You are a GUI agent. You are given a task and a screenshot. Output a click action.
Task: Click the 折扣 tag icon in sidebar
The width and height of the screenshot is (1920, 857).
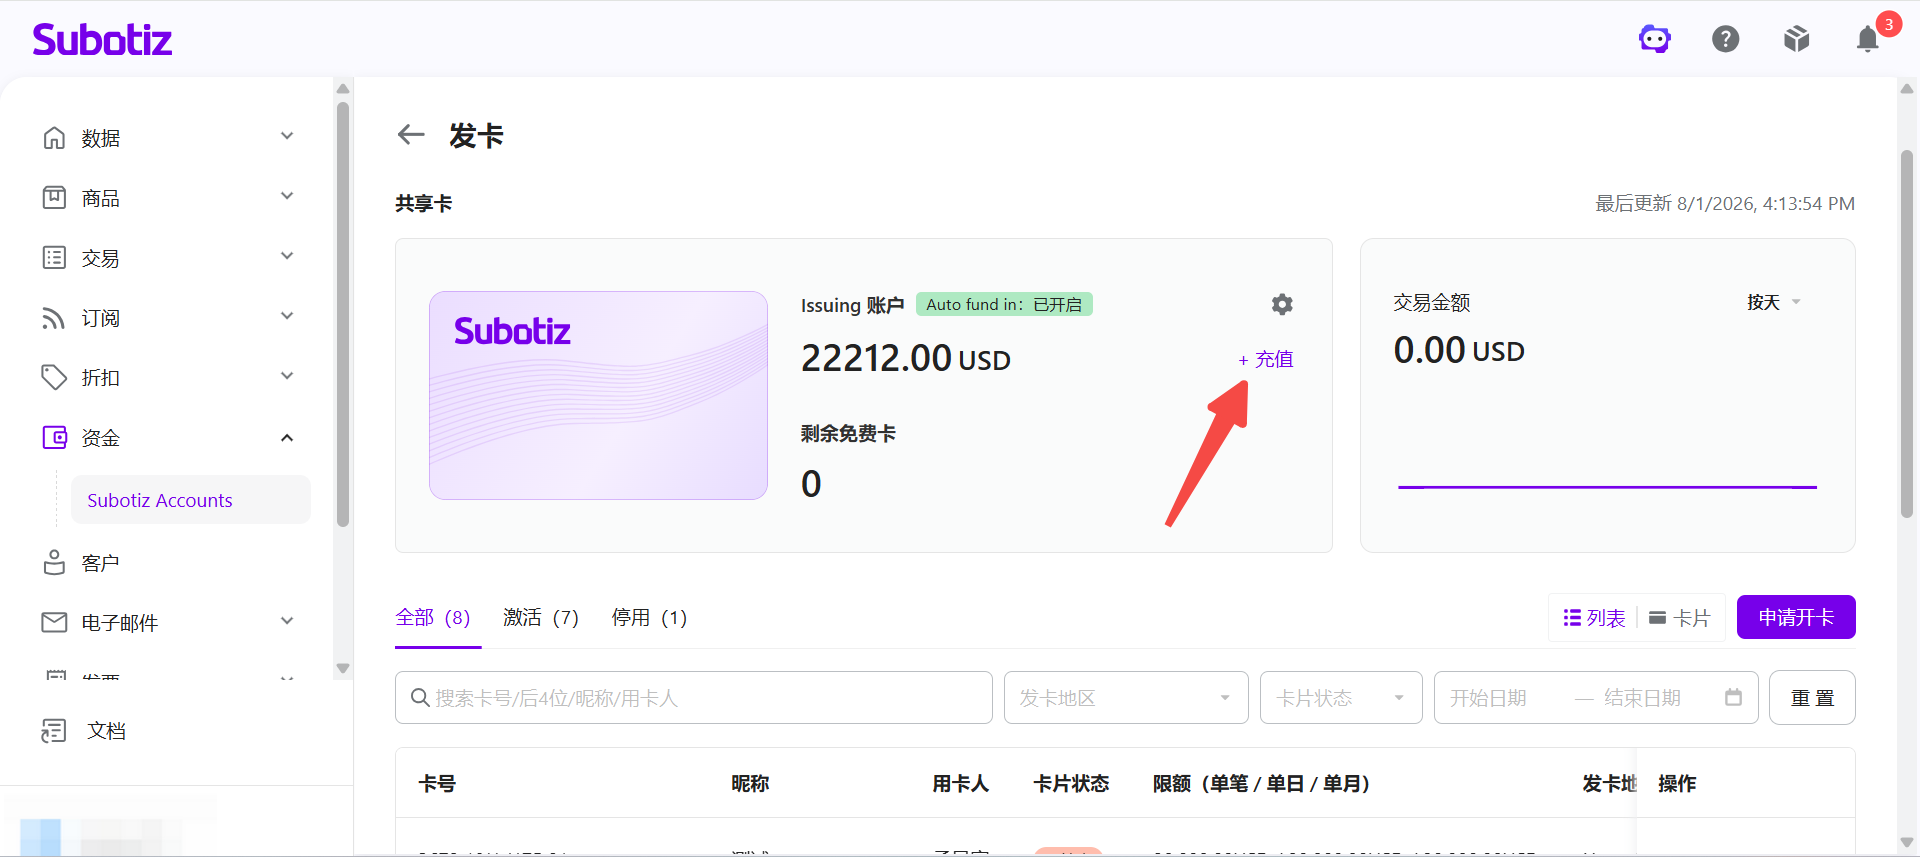[x=54, y=378]
